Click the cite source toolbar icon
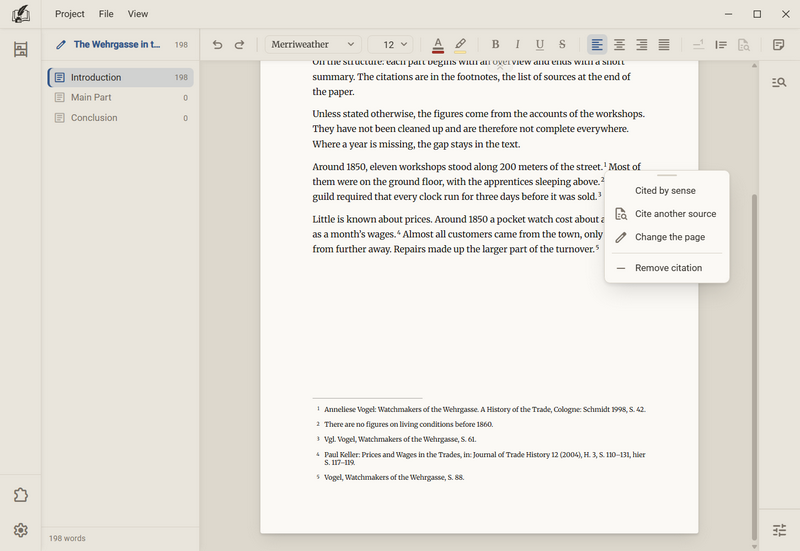This screenshot has height=551, width=800. pos(743,45)
